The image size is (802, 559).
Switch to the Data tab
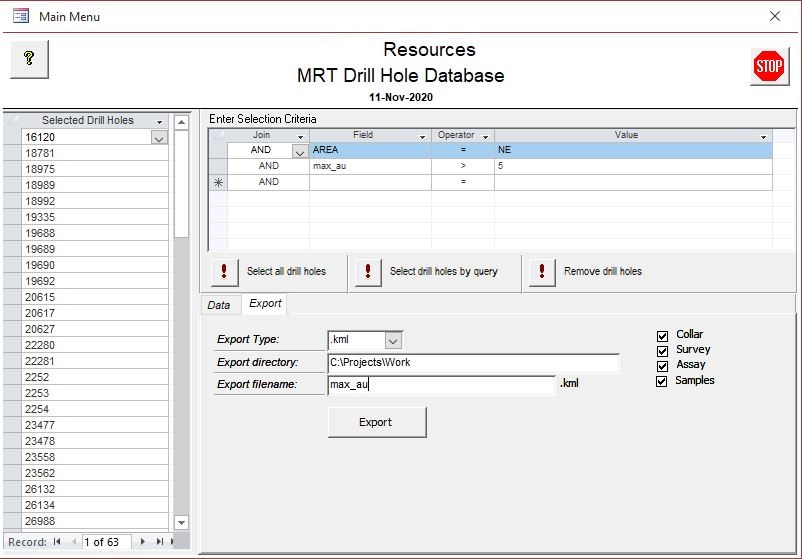tap(219, 305)
